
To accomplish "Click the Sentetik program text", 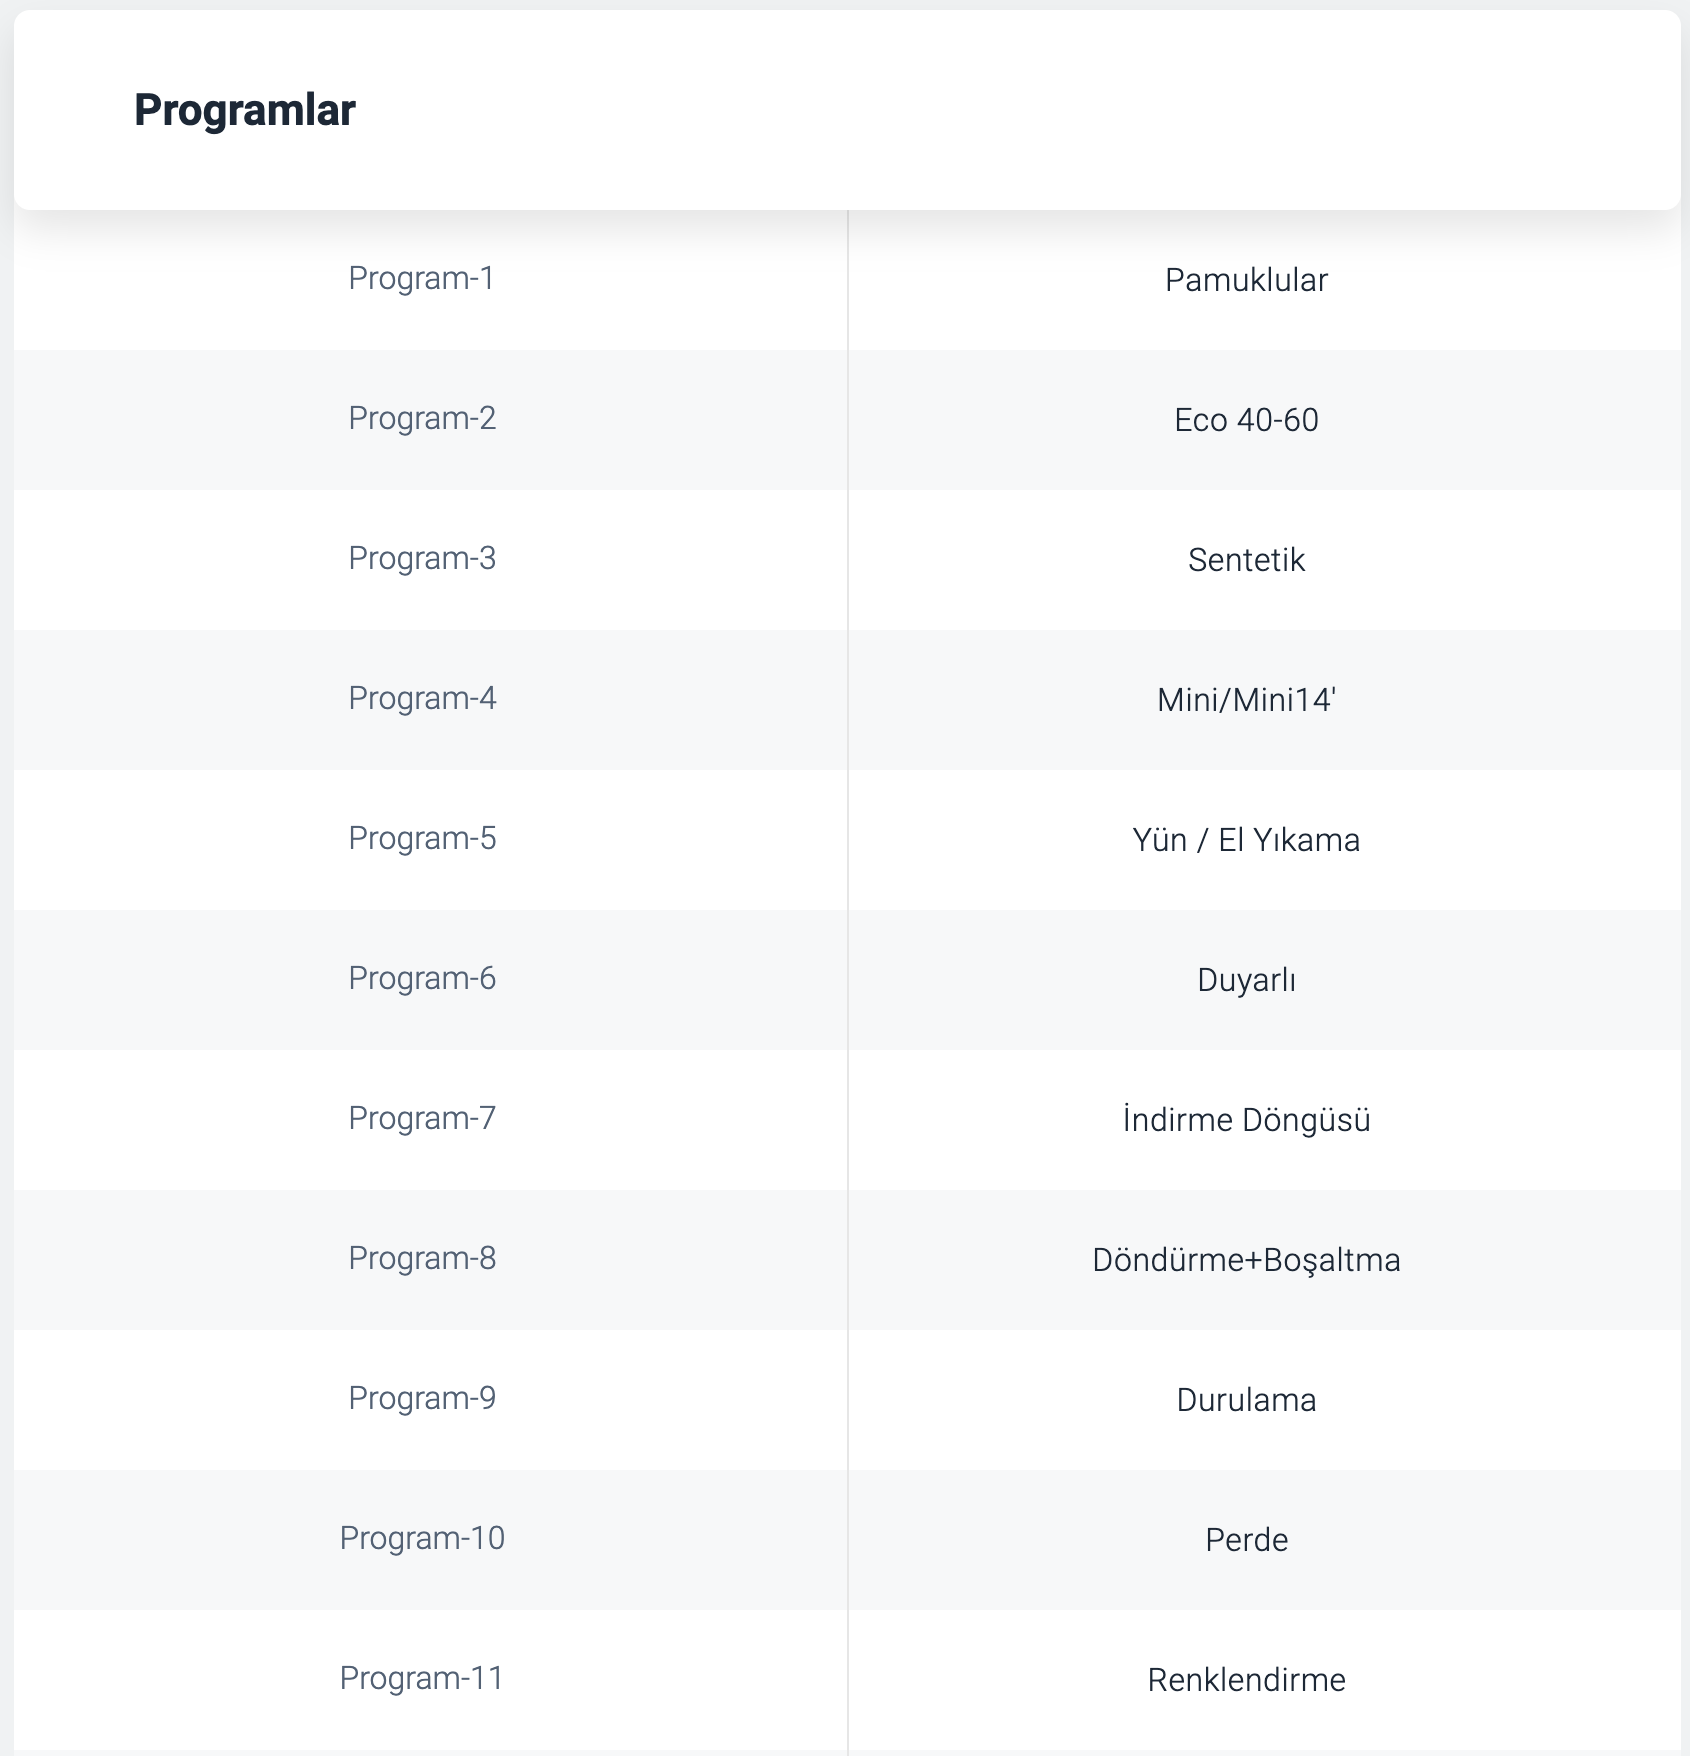I will coord(1246,560).
